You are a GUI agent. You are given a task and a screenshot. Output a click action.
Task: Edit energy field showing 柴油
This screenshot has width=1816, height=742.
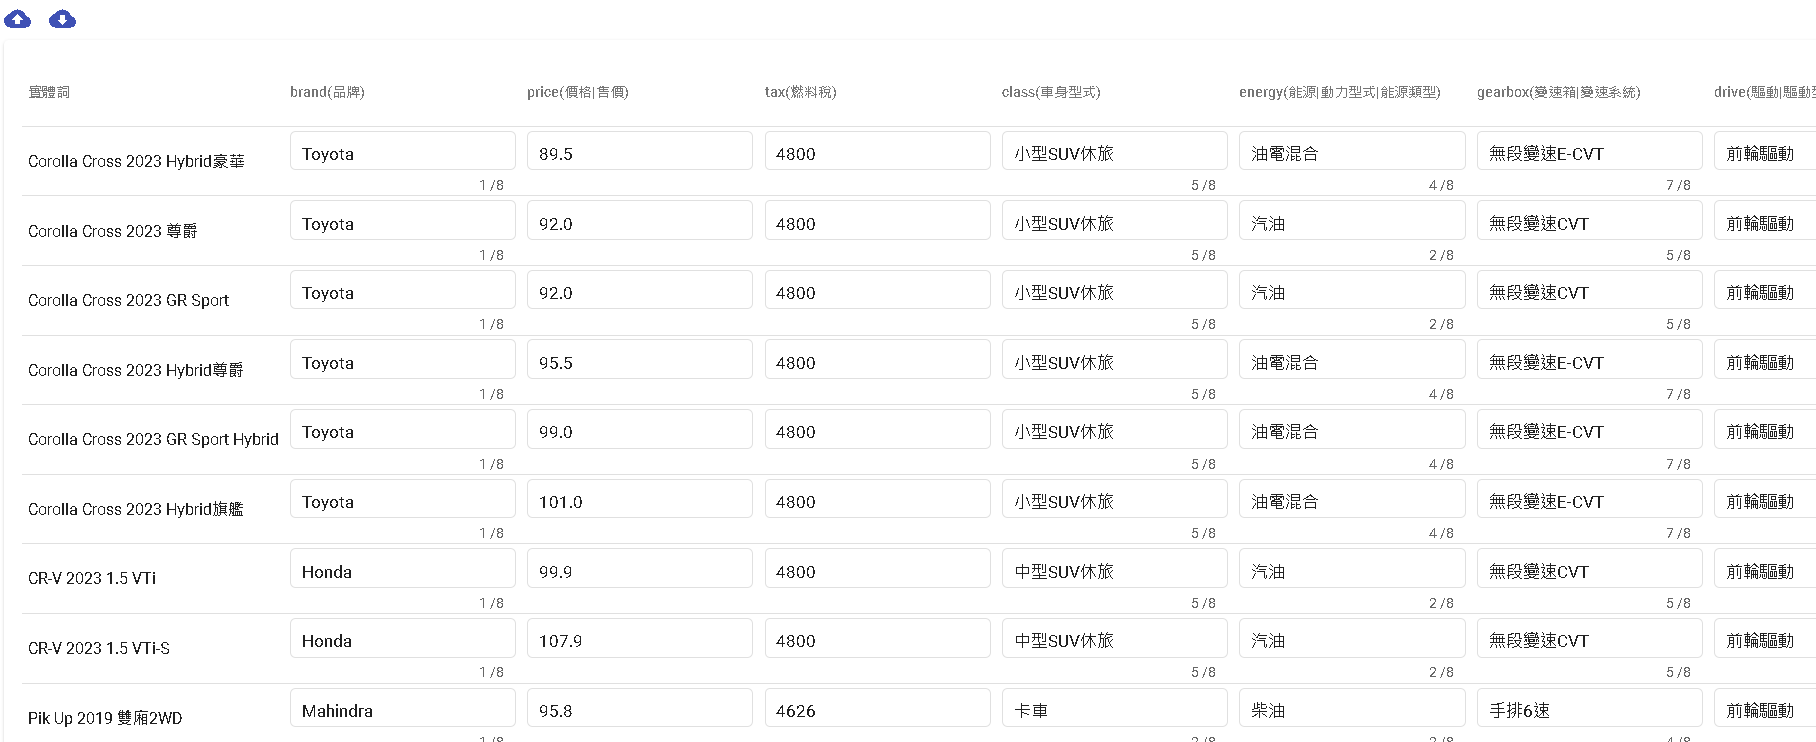click(x=1352, y=707)
